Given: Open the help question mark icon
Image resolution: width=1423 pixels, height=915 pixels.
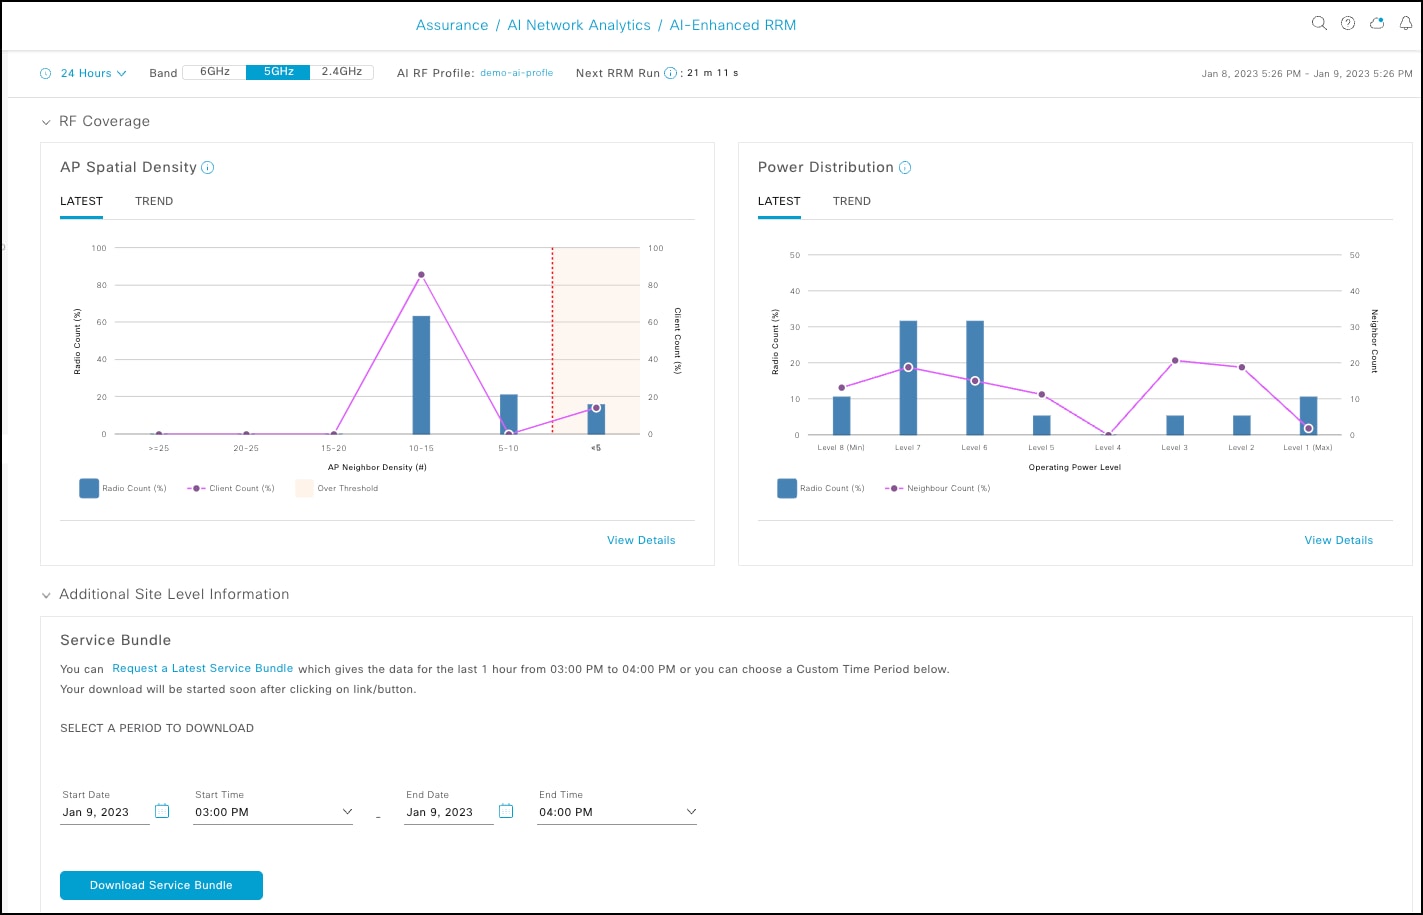Looking at the screenshot, I should point(1348,24).
